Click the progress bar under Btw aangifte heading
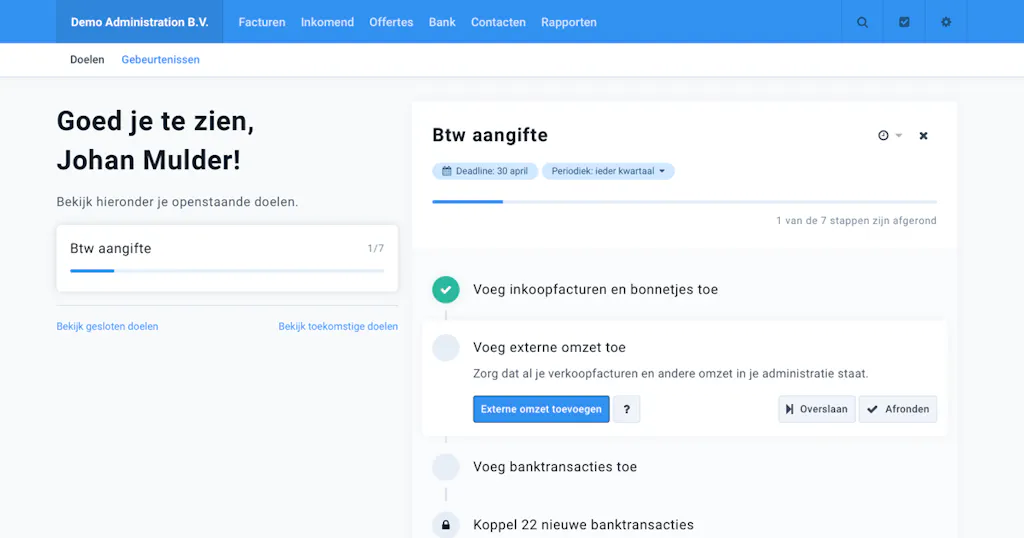 tap(684, 202)
